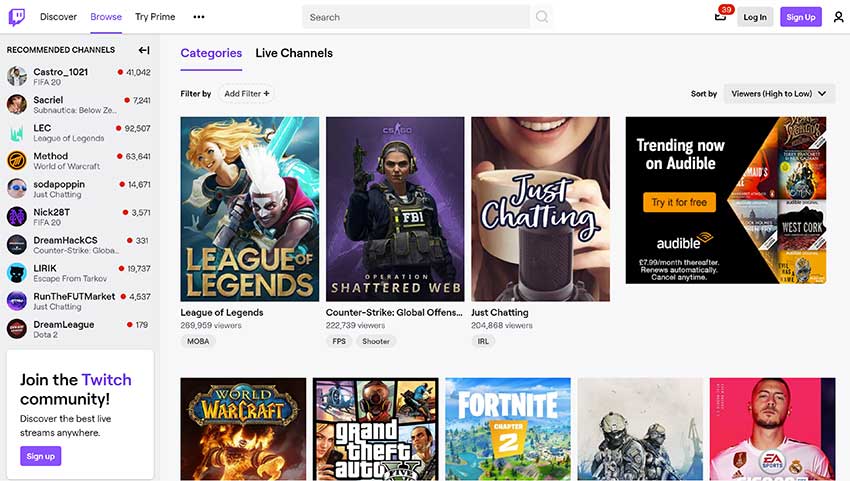Collapse the recommended channels sidebar arrow
850x481 pixels.
click(144, 50)
